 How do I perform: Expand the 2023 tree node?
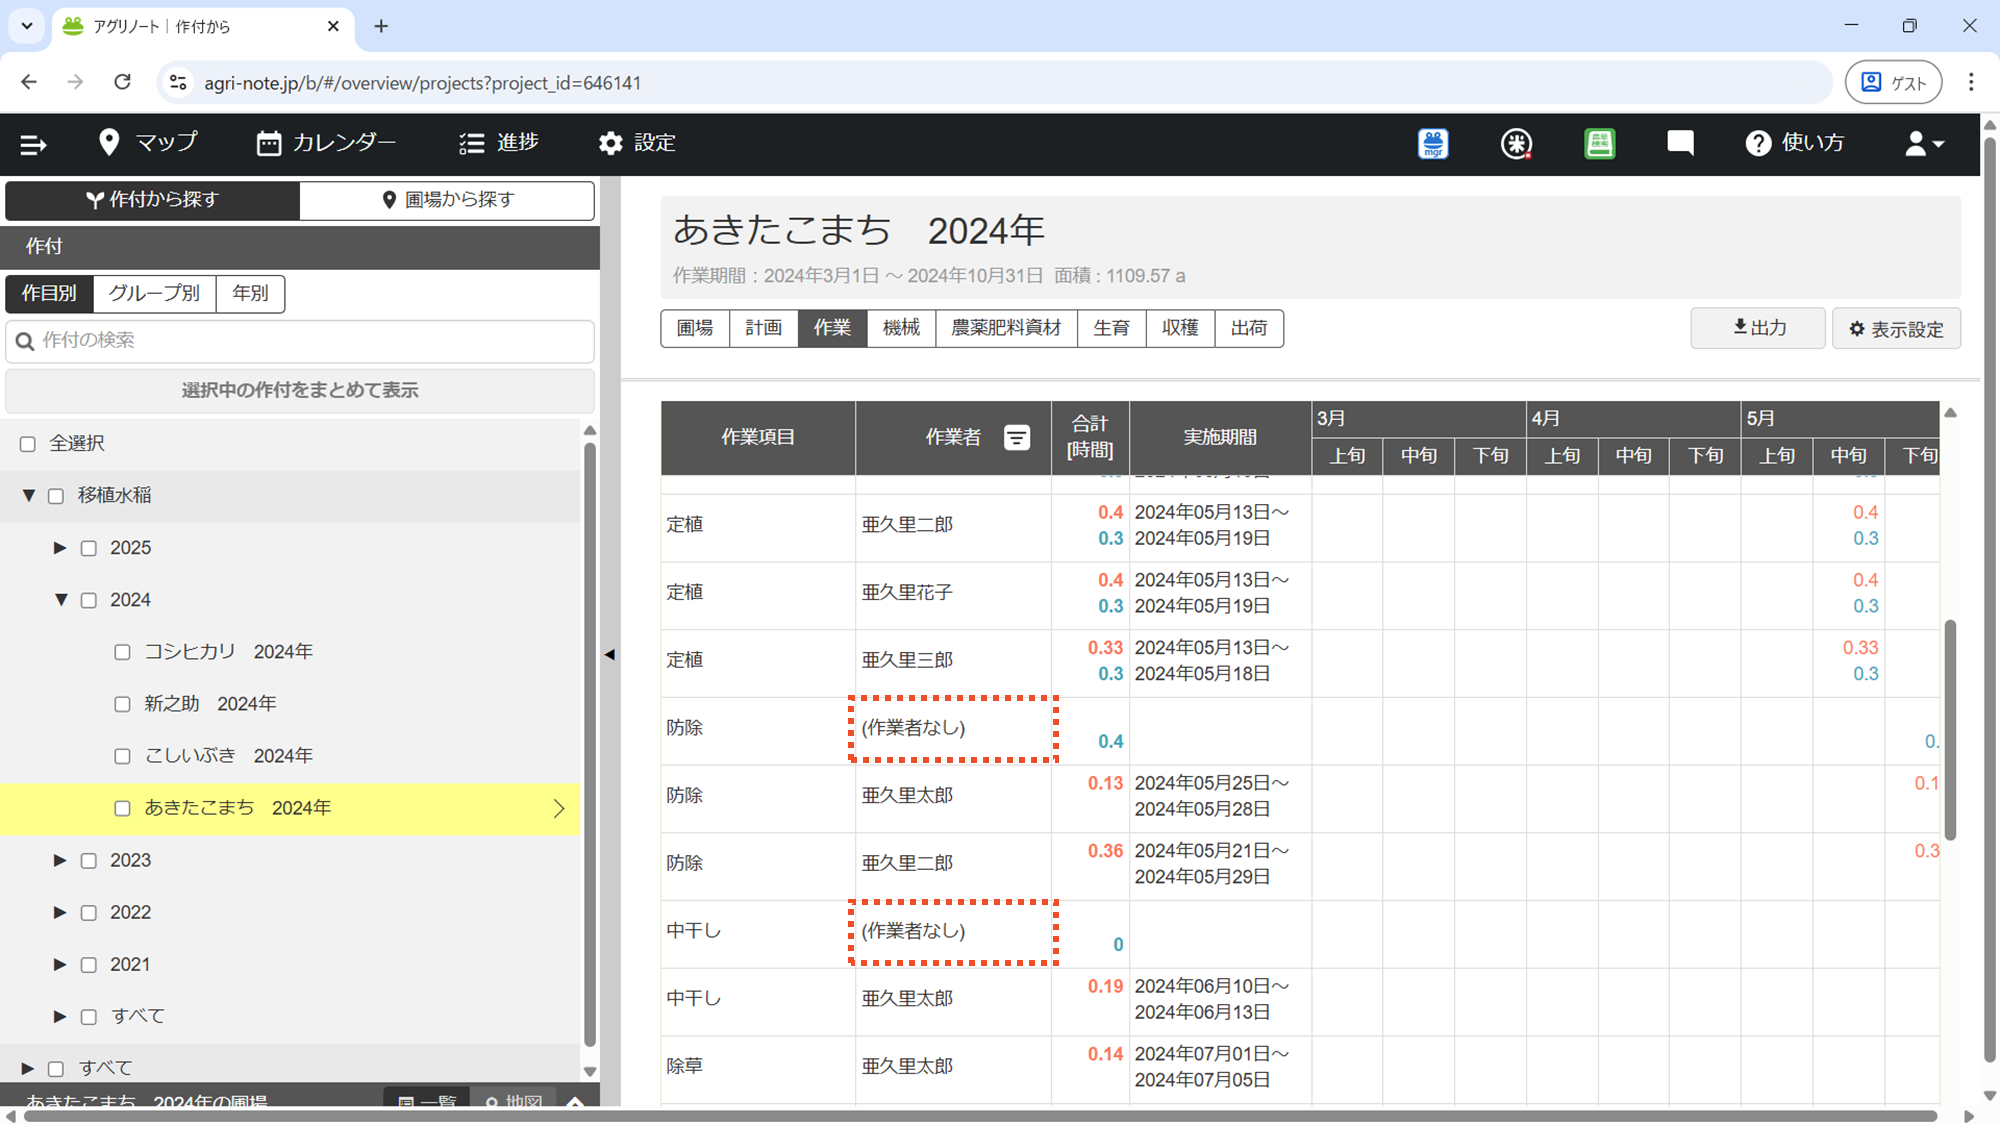pos(60,860)
